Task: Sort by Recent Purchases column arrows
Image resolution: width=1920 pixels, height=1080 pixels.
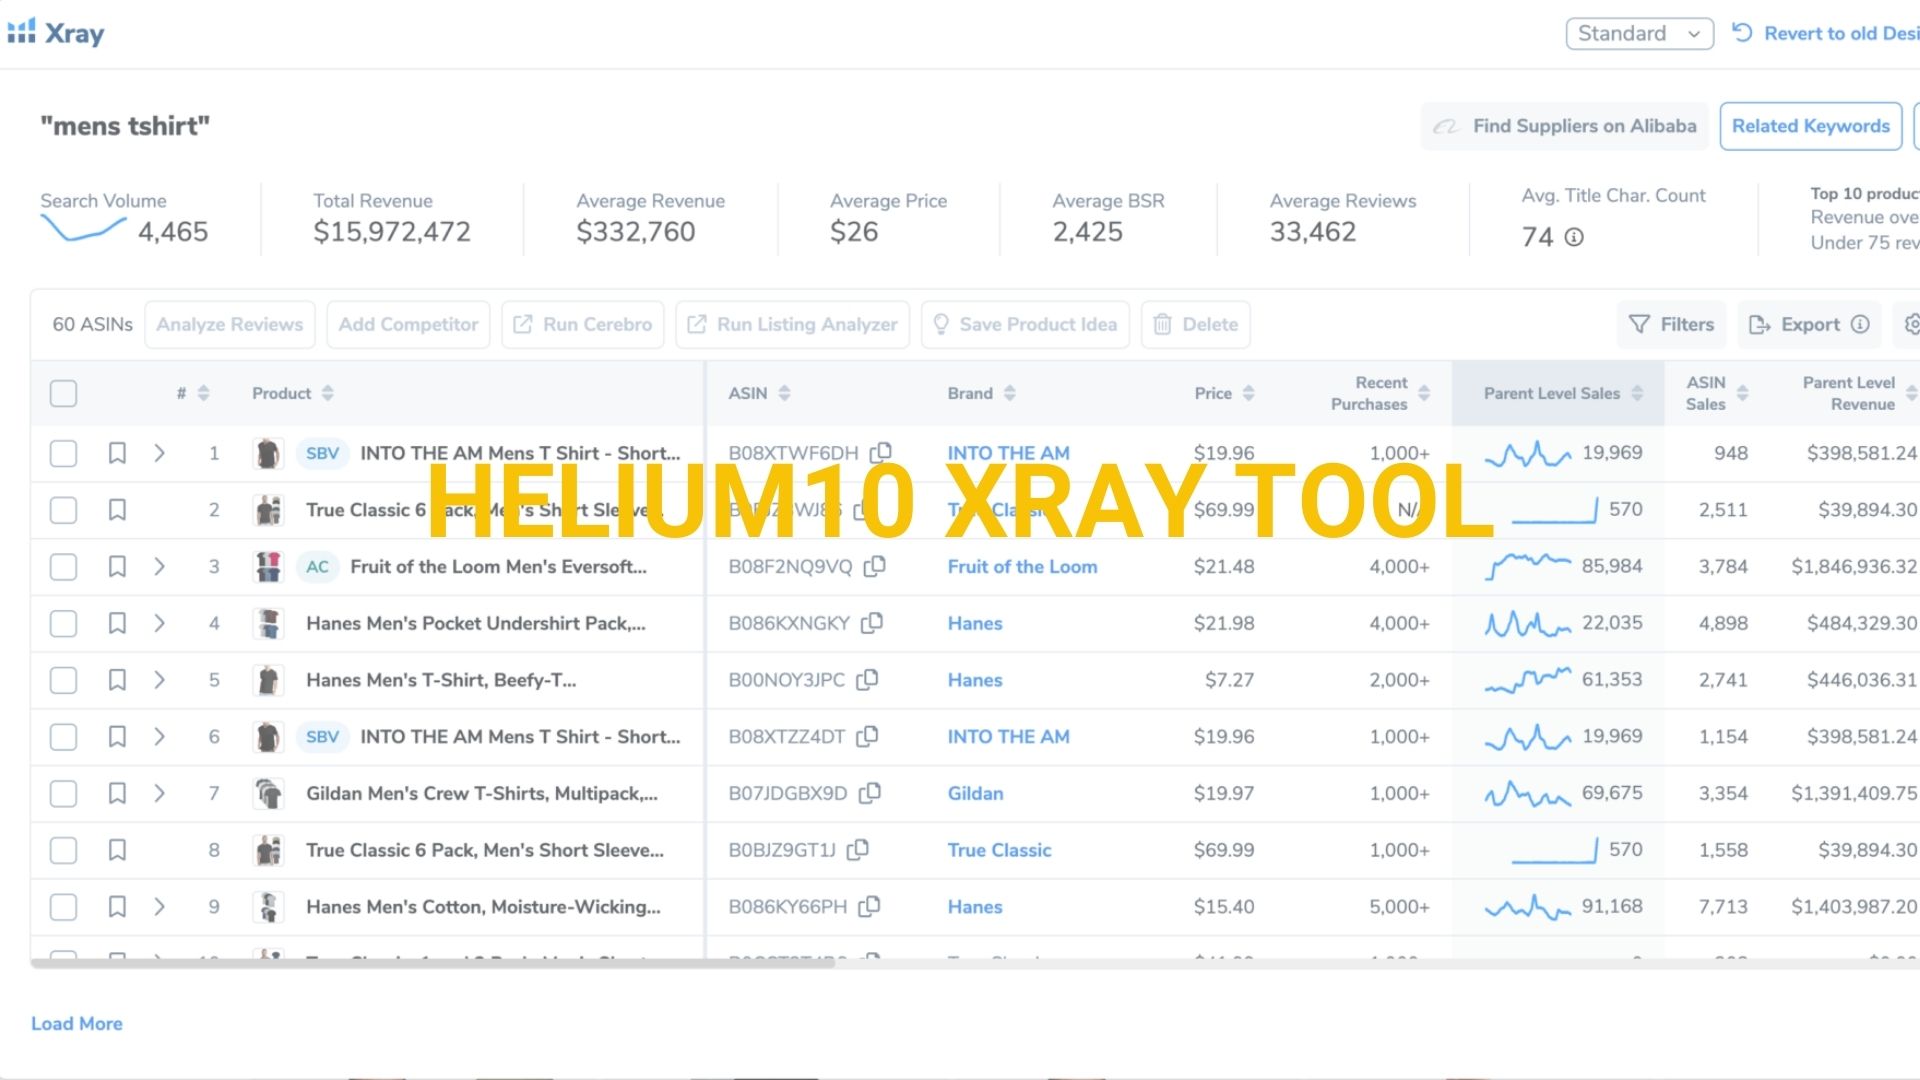Action: click(1424, 393)
